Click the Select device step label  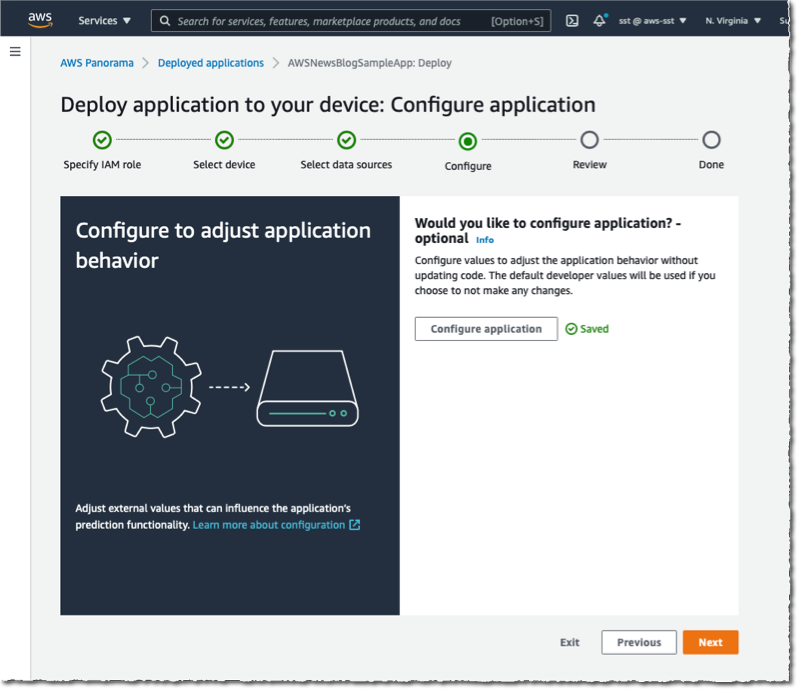point(224,164)
